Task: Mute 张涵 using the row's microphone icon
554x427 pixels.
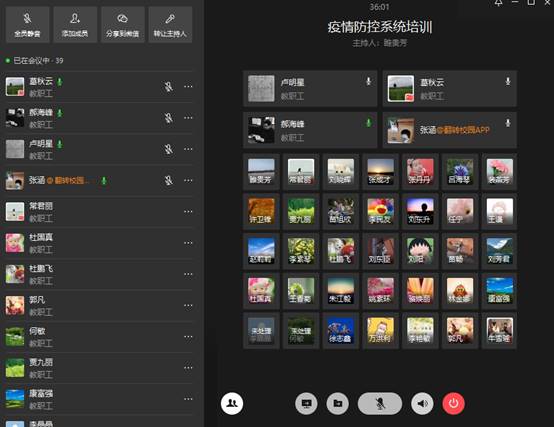Action: pyautogui.click(x=169, y=180)
